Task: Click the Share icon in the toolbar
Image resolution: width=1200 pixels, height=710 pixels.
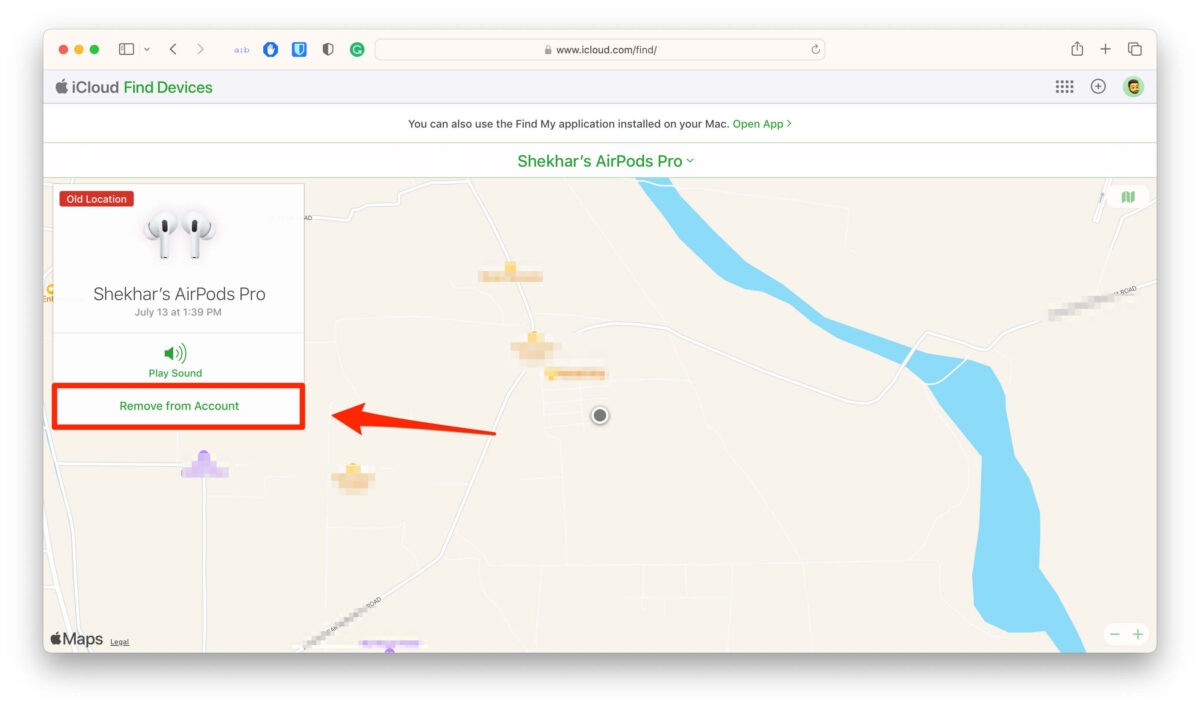Action: 1077,48
